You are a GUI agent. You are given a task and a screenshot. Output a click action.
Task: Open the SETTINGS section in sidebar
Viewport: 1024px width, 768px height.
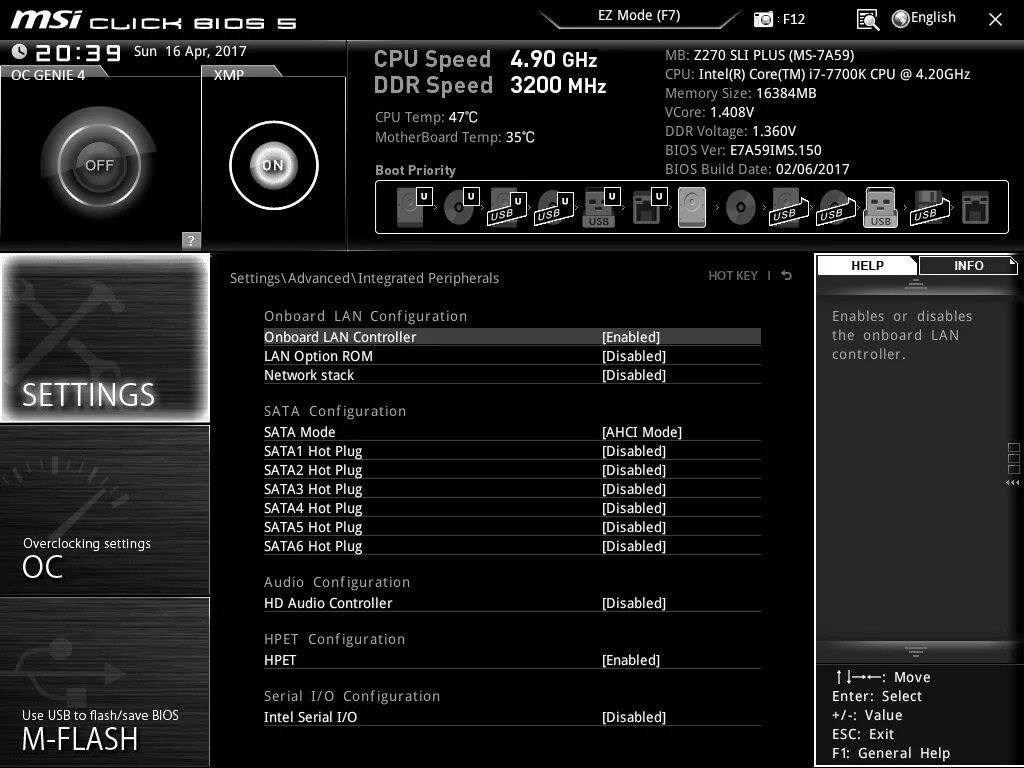105,338
